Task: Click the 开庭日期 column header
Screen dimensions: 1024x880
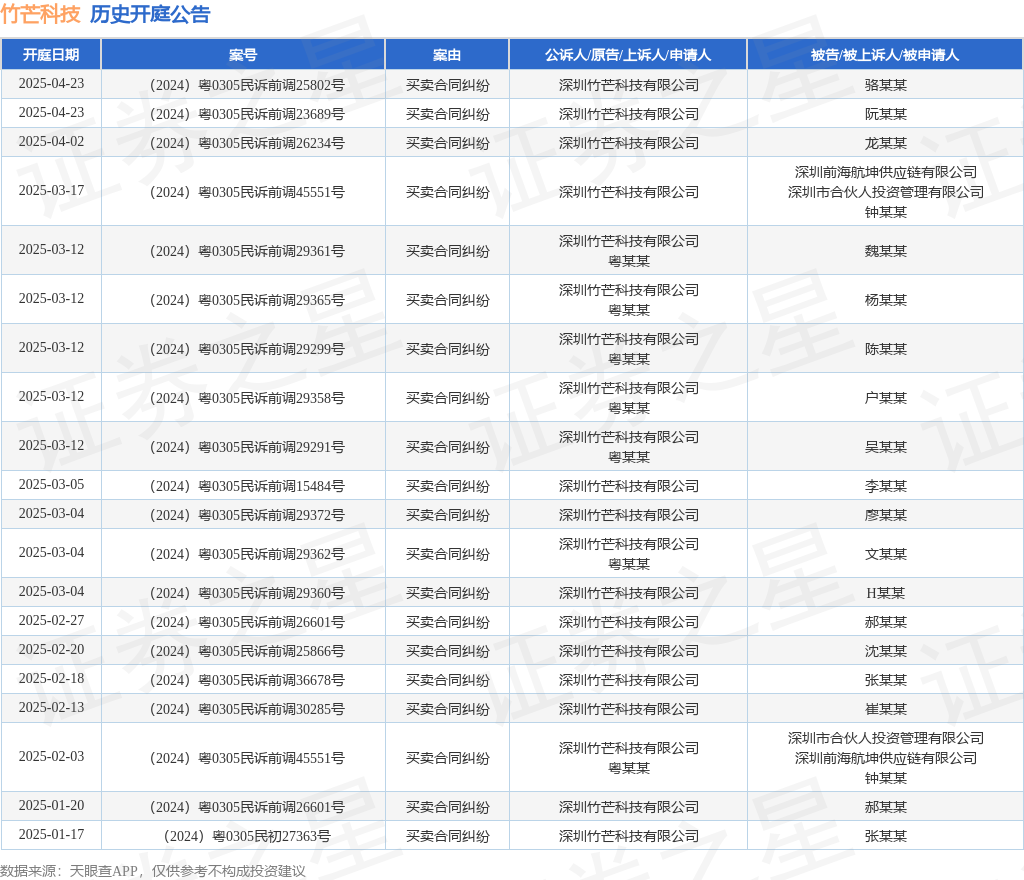Action: tap(51, 55)
